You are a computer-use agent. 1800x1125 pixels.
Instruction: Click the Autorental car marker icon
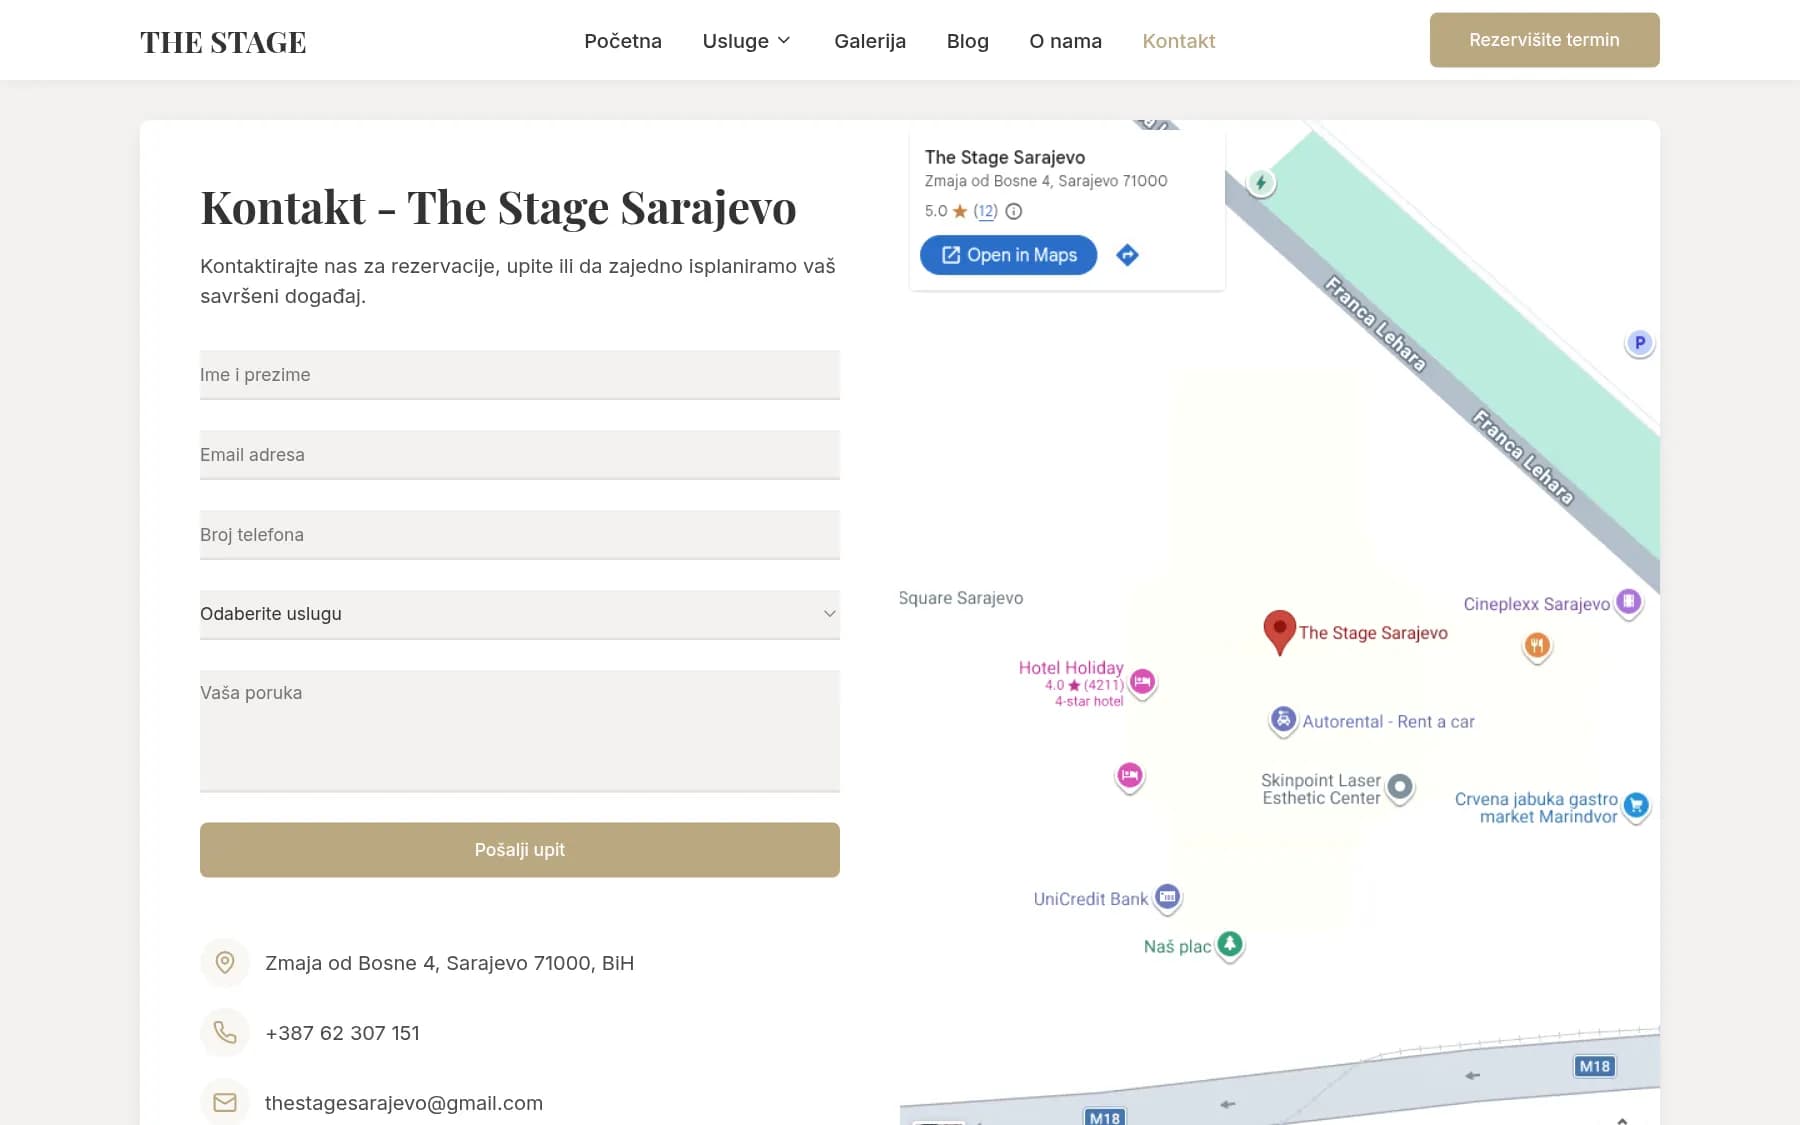pos(1283,720)
